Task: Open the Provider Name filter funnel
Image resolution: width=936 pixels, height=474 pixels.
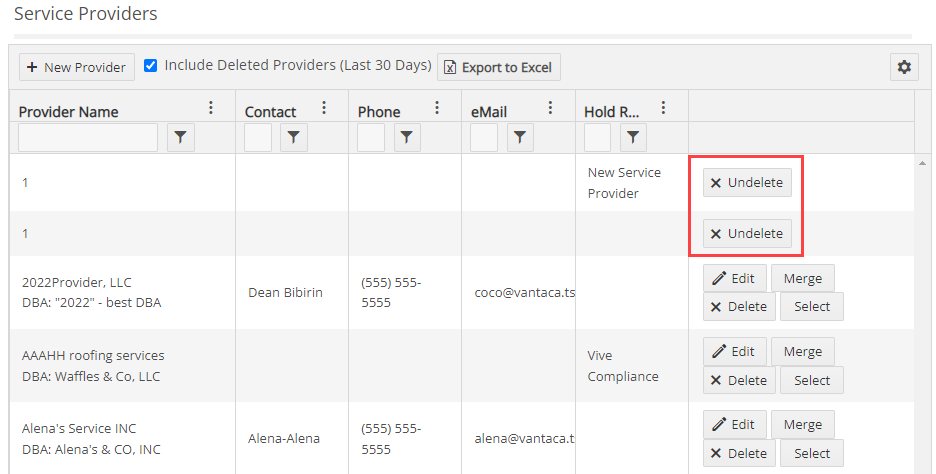Action: [180, 137]
